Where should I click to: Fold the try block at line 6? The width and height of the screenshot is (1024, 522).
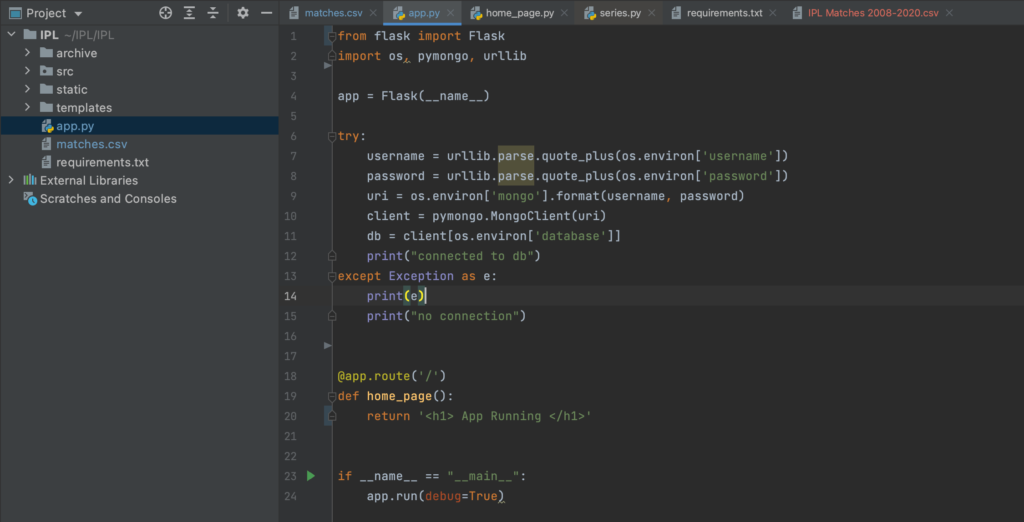click(331, 136)
